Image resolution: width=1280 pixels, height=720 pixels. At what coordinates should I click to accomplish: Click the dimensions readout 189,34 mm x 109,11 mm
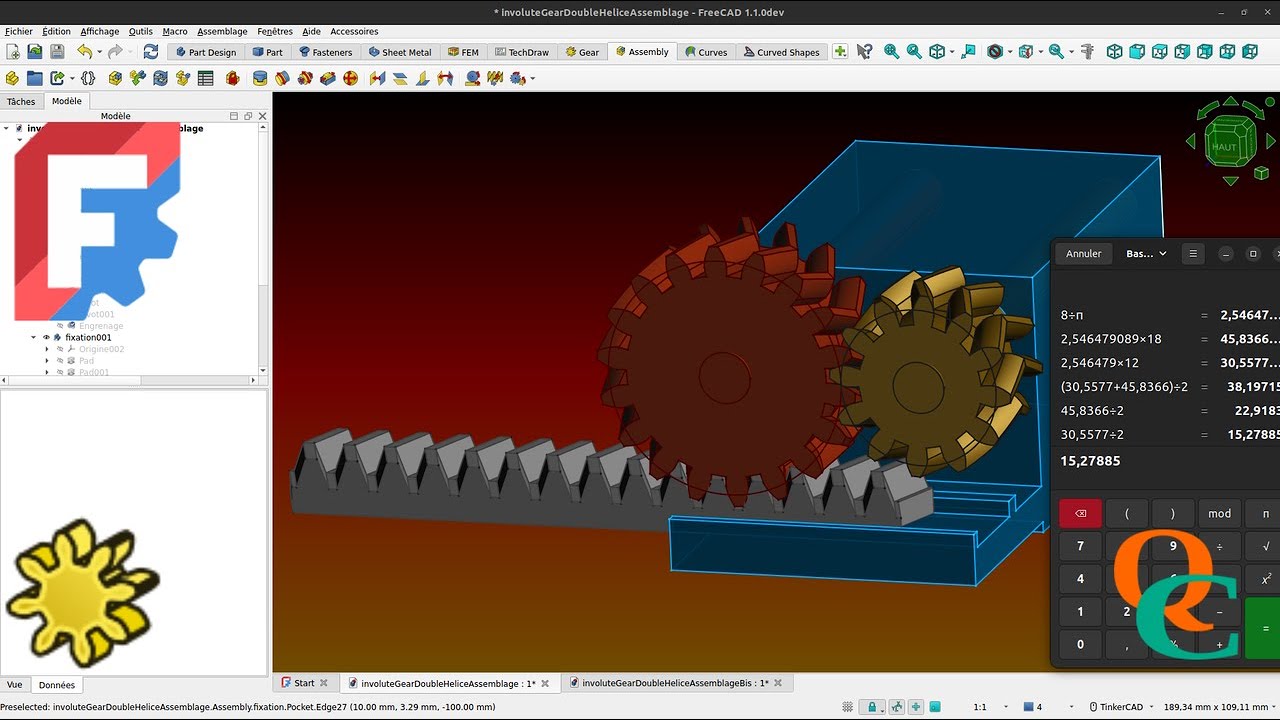coord(1218,707)
